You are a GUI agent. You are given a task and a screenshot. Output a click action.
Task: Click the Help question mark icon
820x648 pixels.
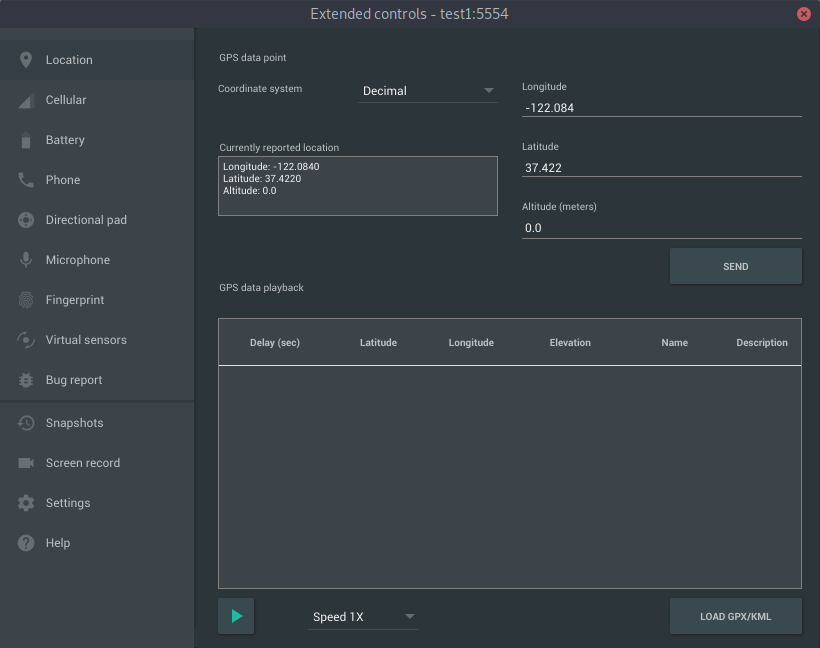pyautogui.click(x=26, y=543)
